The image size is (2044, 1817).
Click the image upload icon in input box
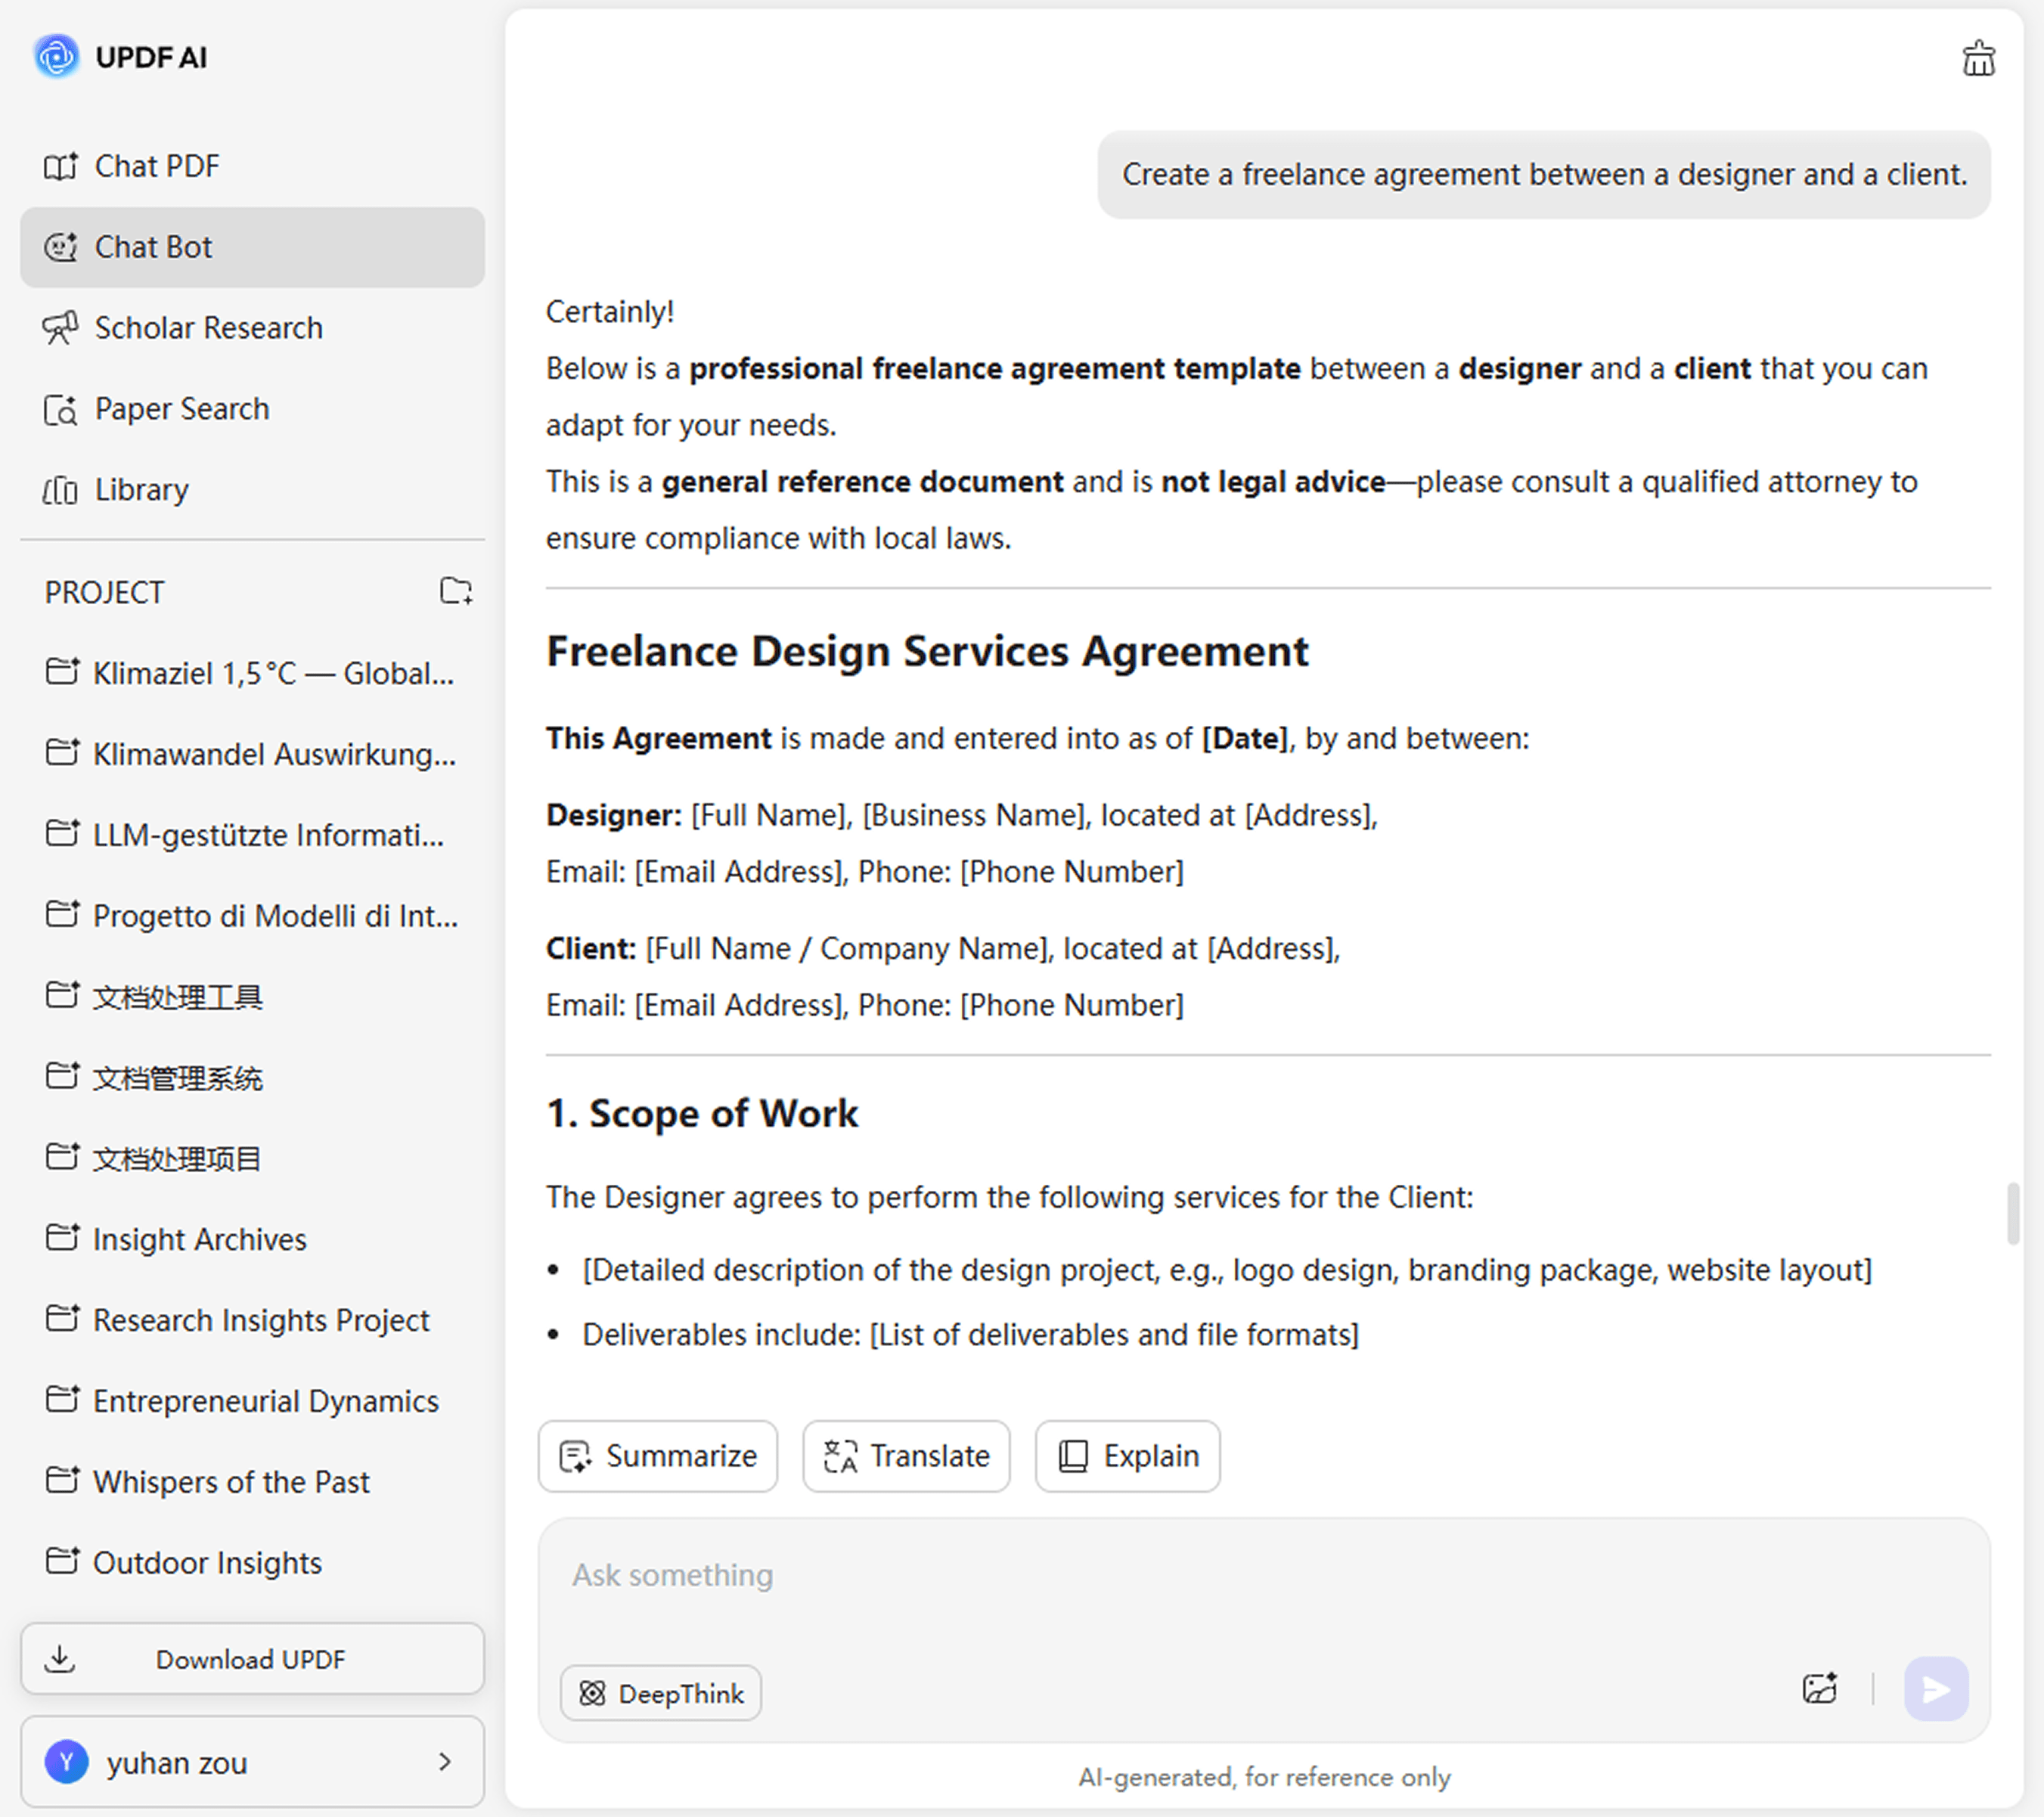click(x=1819, y=1689)
